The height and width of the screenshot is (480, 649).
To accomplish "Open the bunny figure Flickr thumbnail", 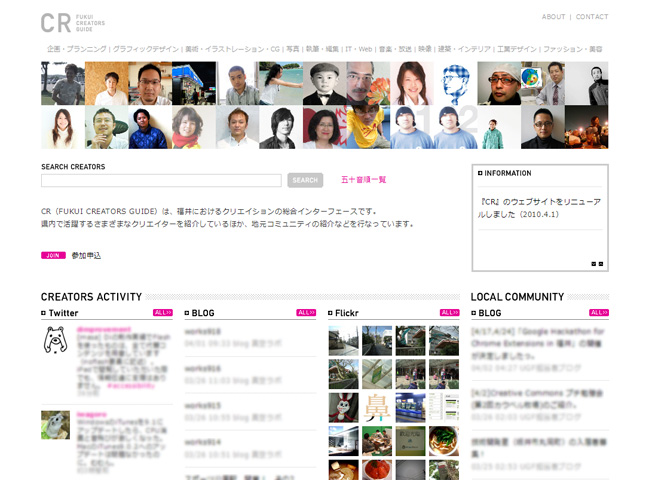I will (344, 408).
